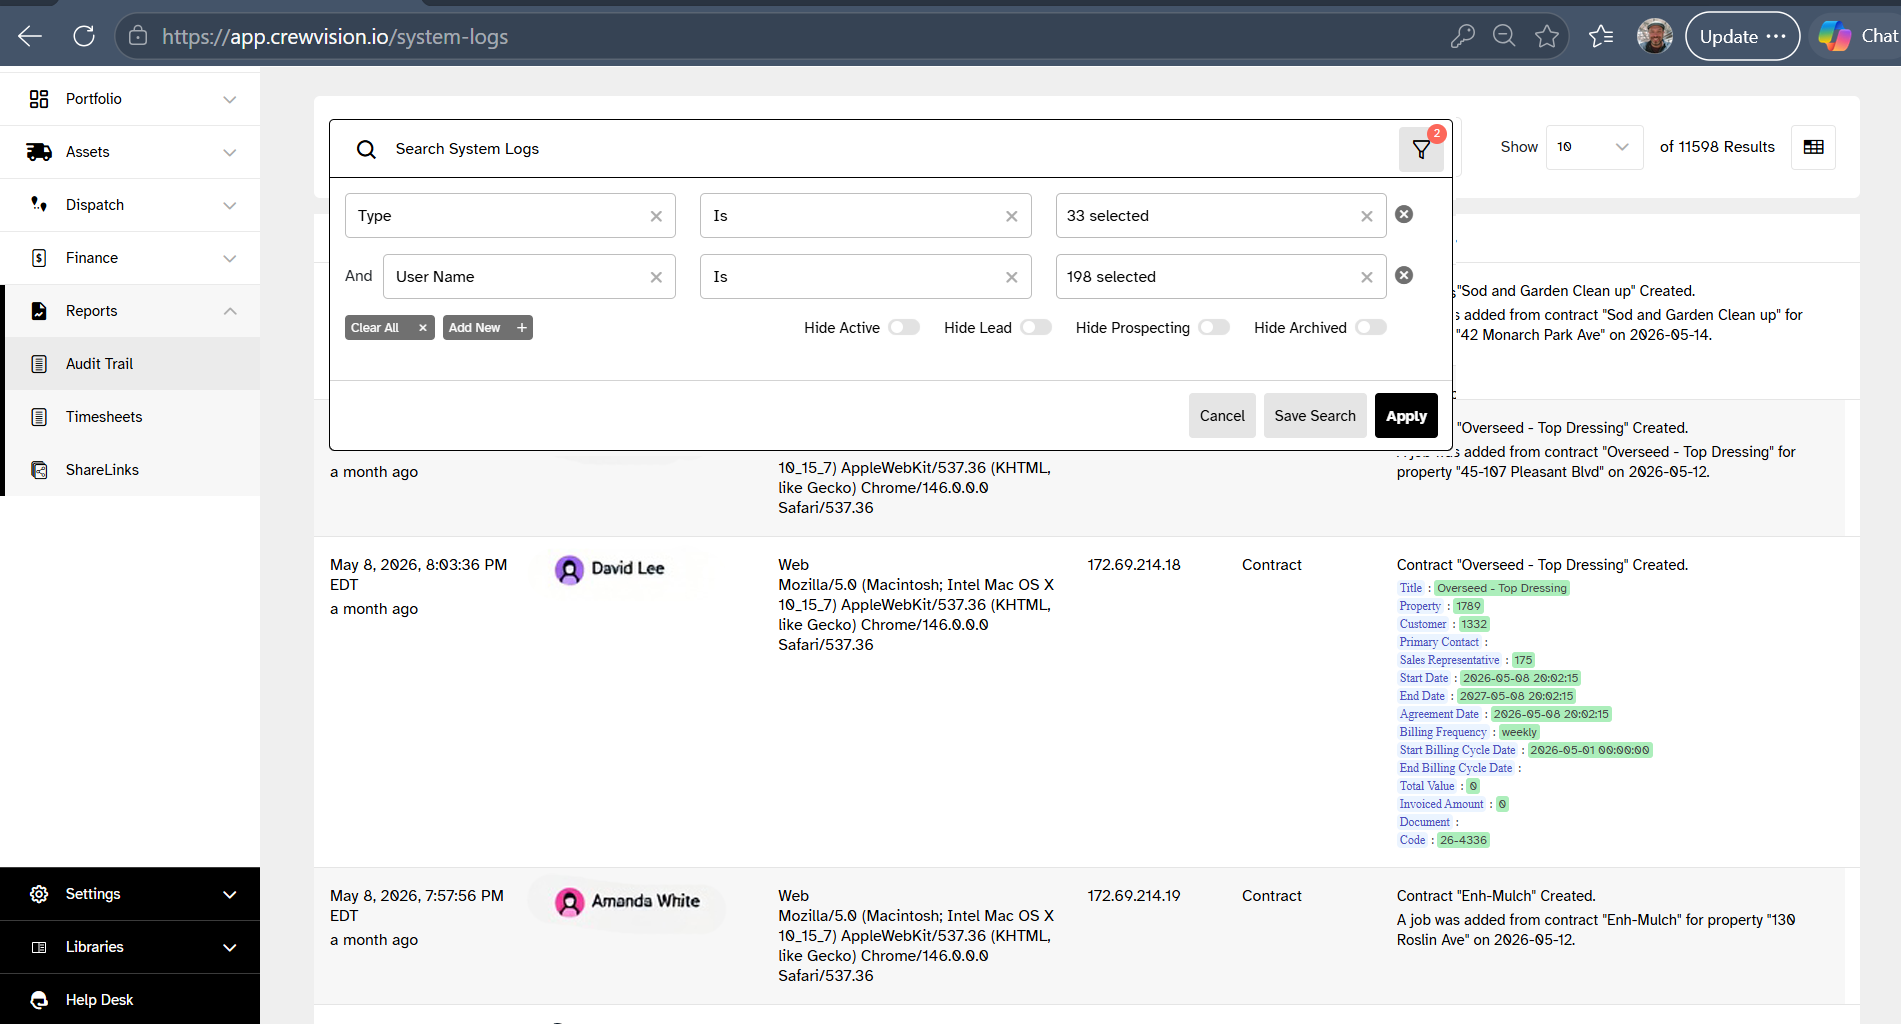Click the Assets truck icon
Screen dimensions: 1901x1024
pos(39,152)
